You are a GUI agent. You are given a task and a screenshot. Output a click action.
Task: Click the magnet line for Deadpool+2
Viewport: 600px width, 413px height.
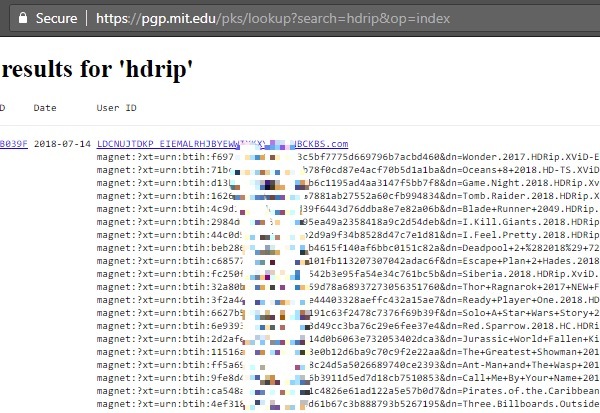pos(348,248)
